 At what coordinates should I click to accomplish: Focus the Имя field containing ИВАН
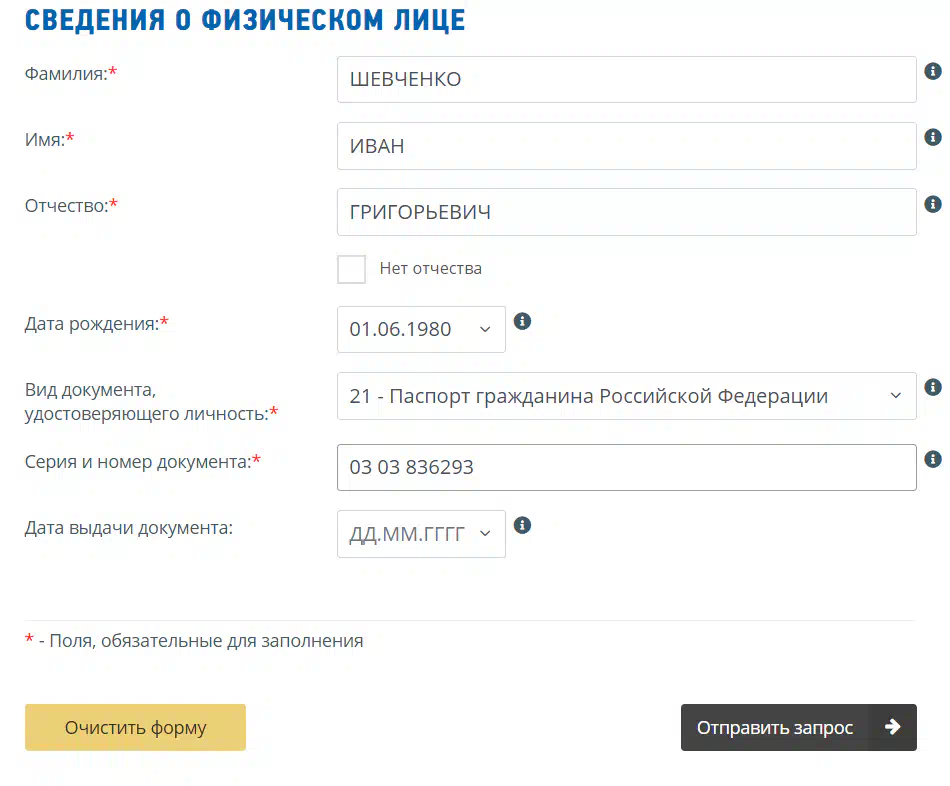point(626,146)
